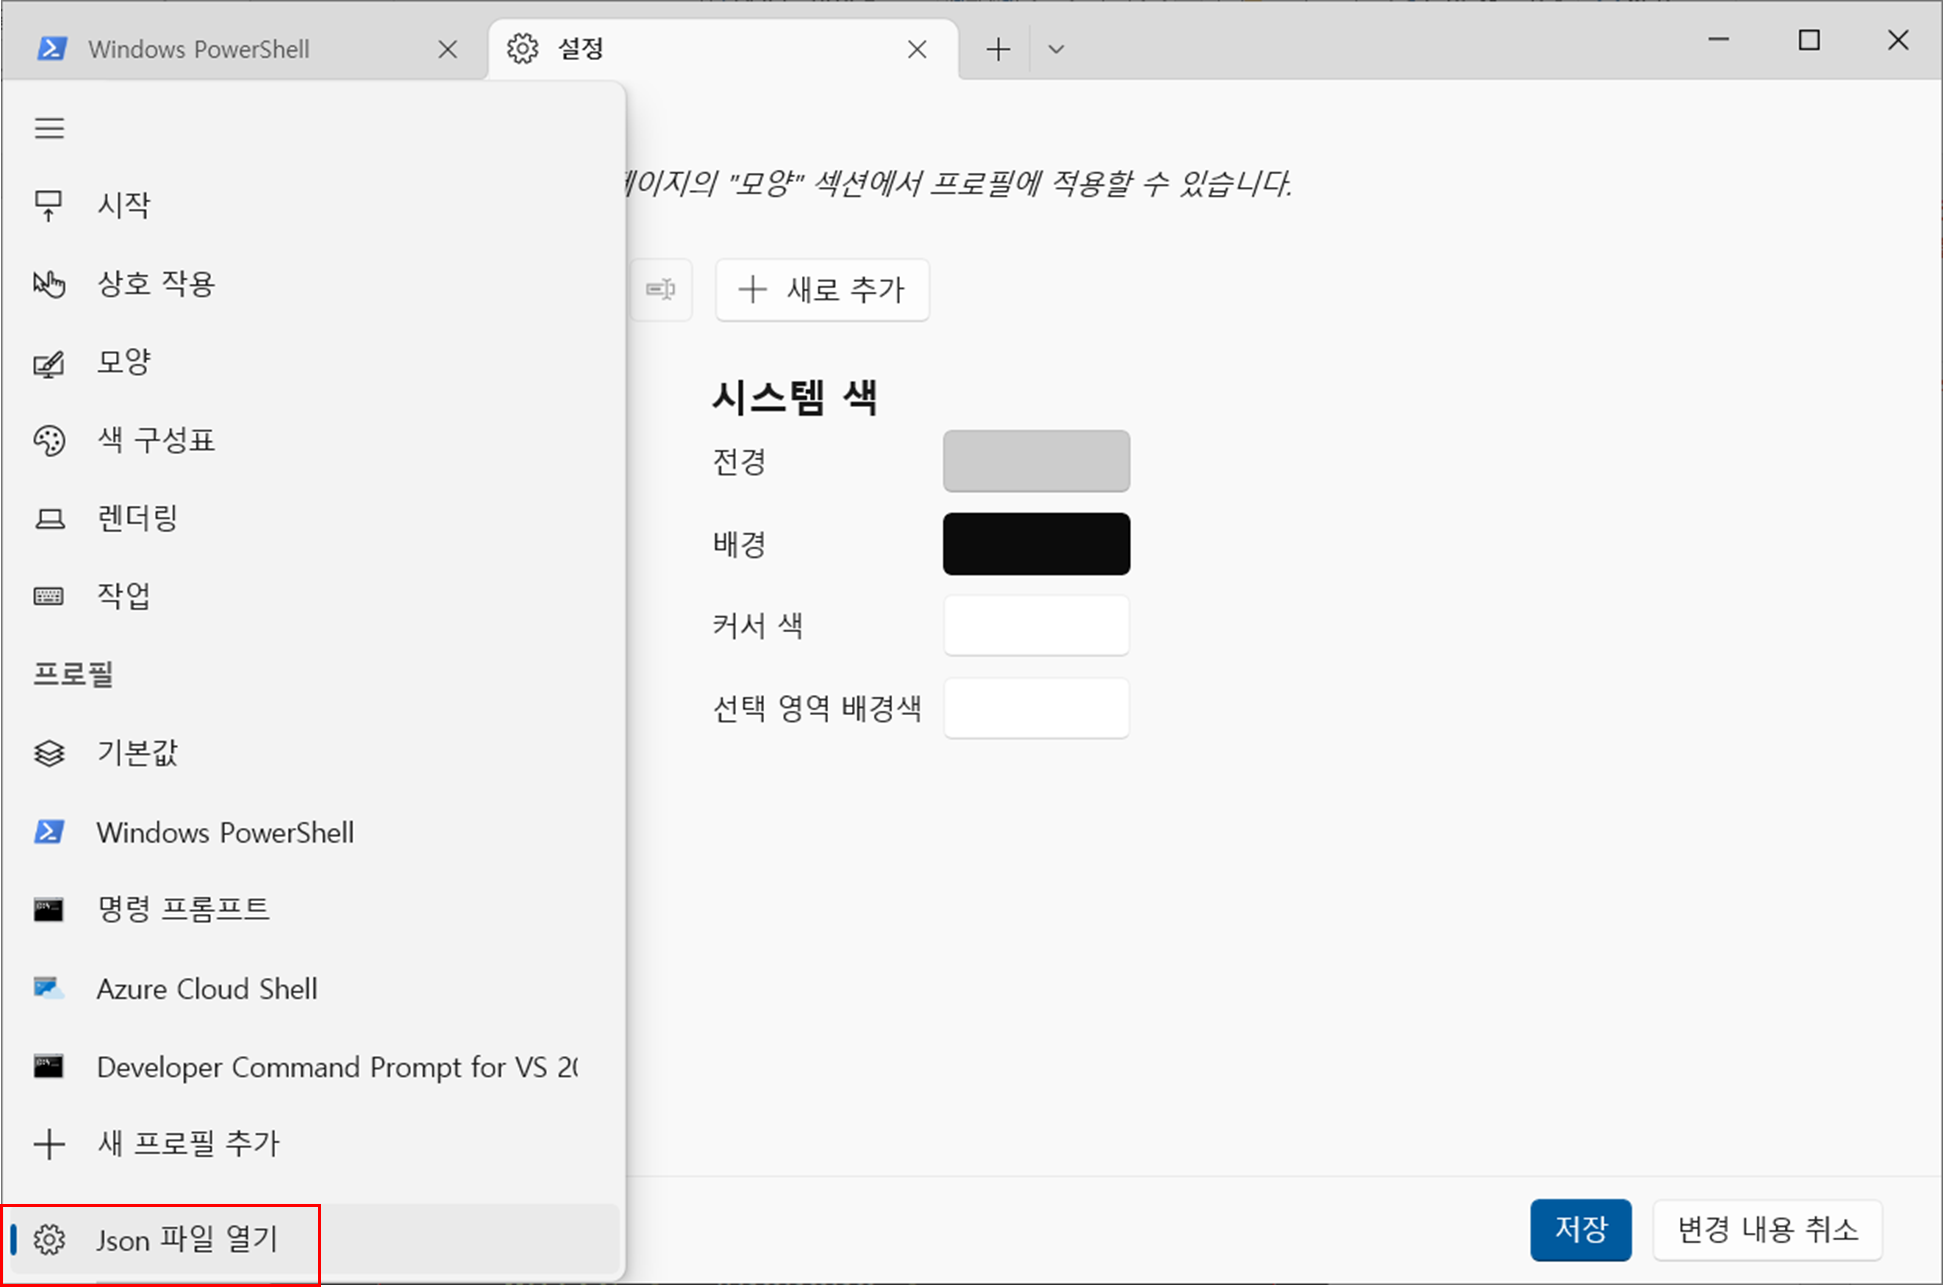The width and height of the screenshot is (1943, 1287).
Task: Click 변경 내용 취소 button
Action: 1767,1229
